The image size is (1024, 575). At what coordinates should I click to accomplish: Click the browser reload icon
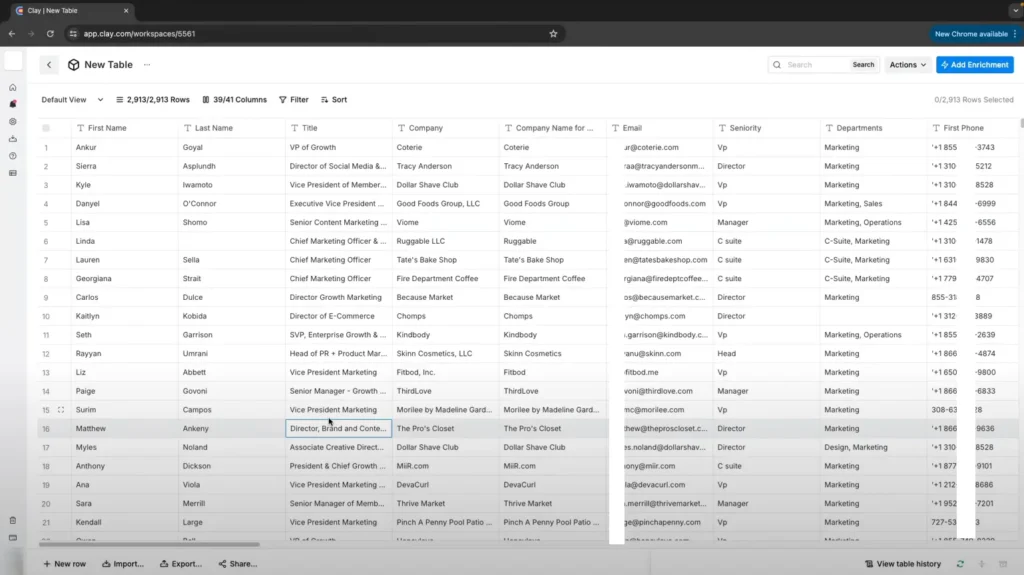50,33
